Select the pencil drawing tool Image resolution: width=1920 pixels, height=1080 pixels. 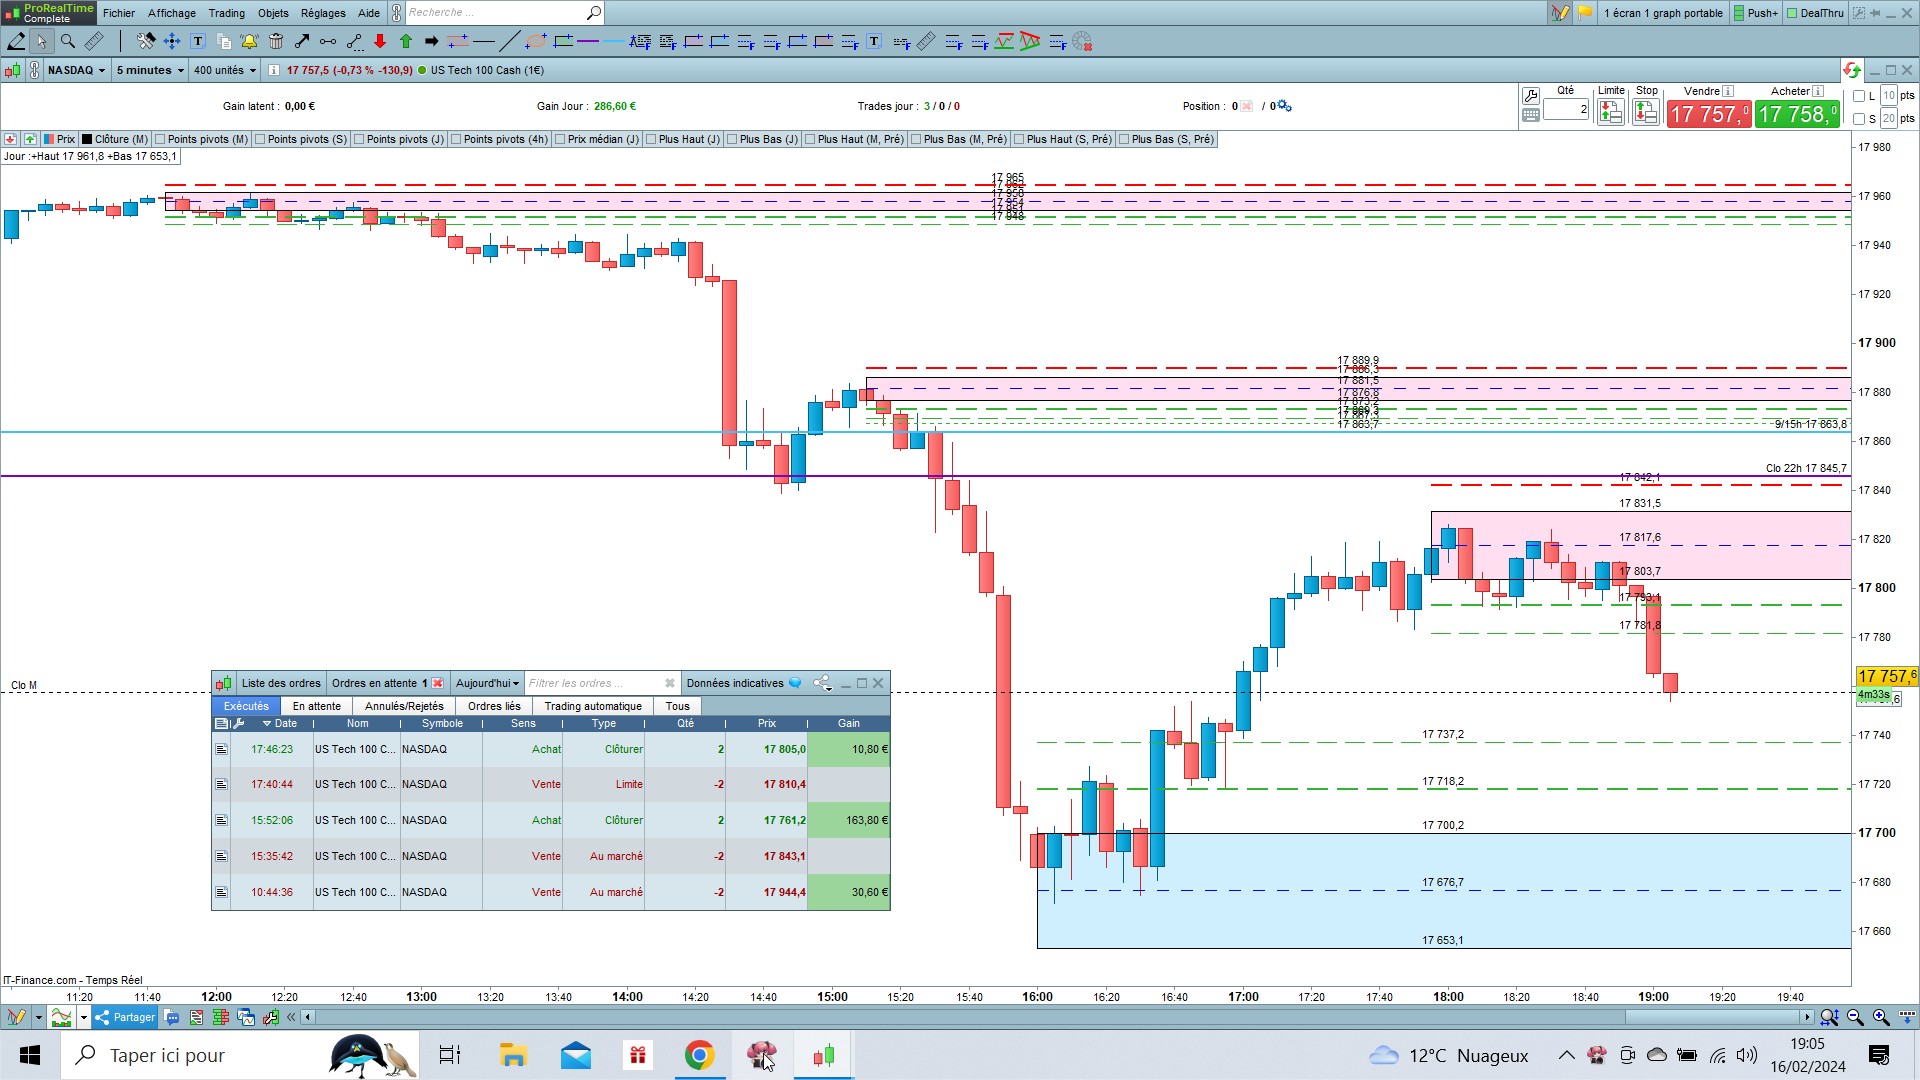tap(16, 41)
